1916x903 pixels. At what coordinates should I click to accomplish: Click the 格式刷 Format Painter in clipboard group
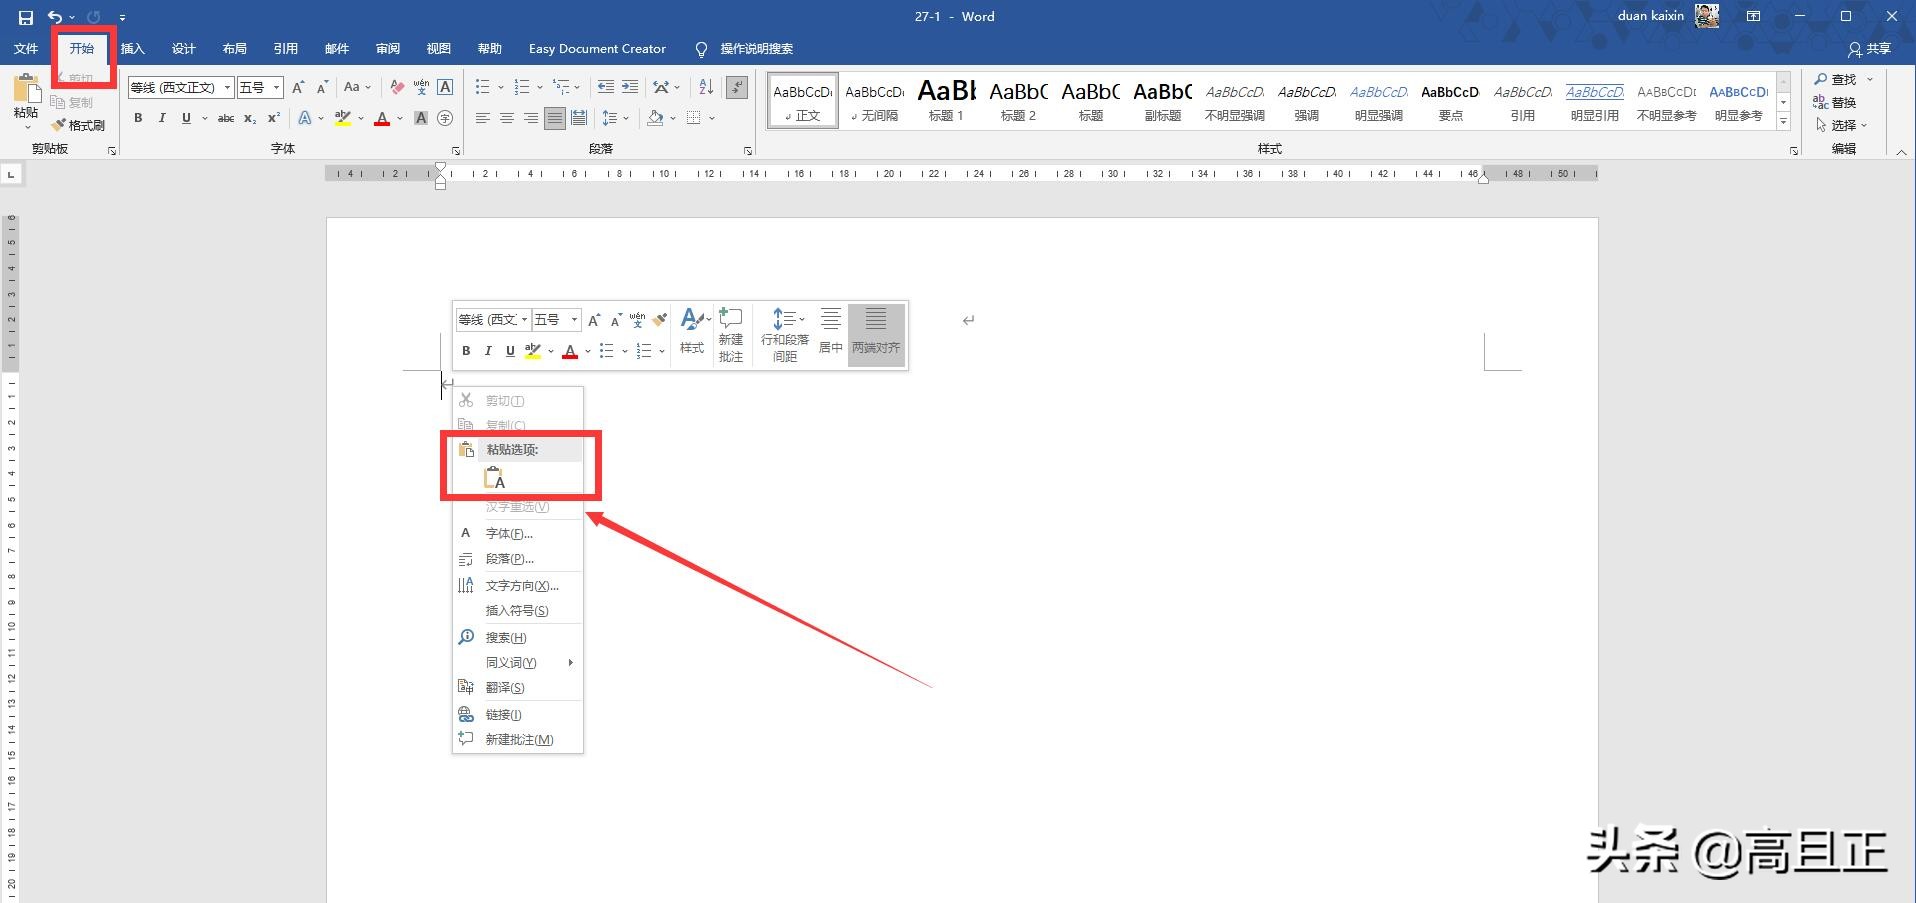[78, 125]
